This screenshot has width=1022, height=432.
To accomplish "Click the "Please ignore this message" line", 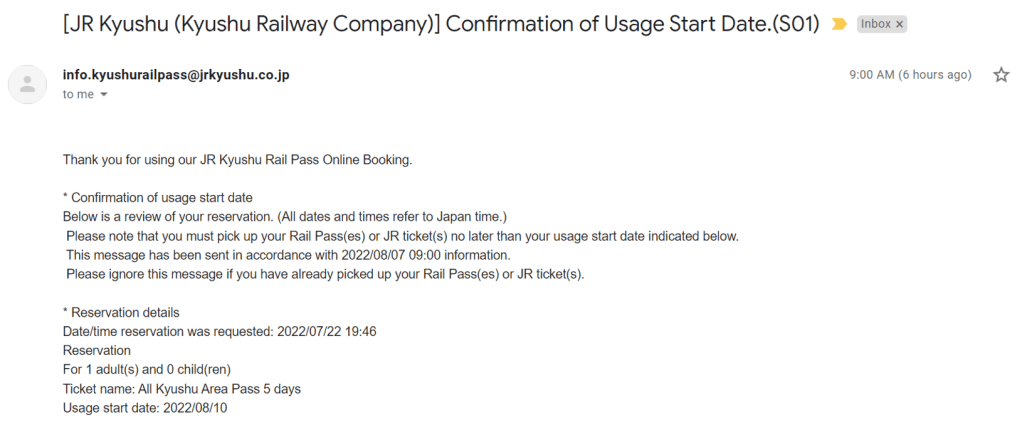I will tap(325, 274).
